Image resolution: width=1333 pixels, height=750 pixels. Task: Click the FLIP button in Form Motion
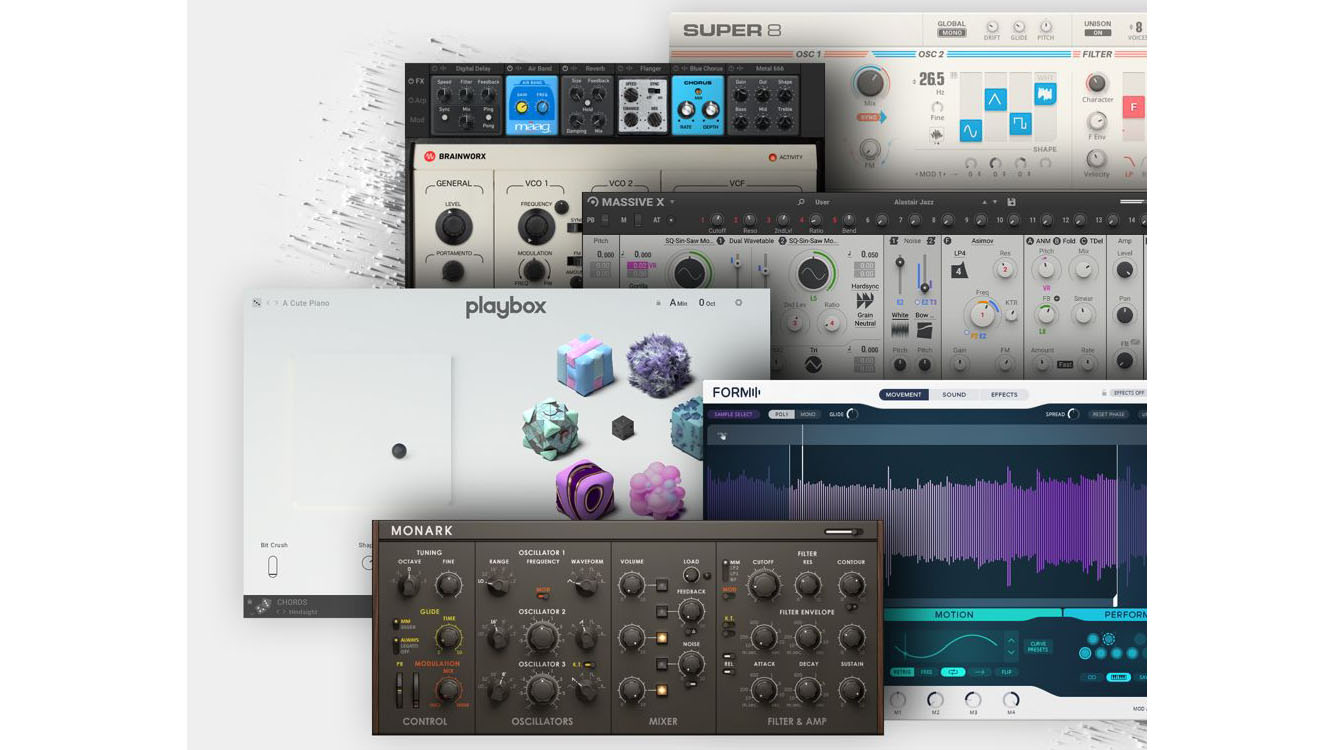(x=1005, y=672)
